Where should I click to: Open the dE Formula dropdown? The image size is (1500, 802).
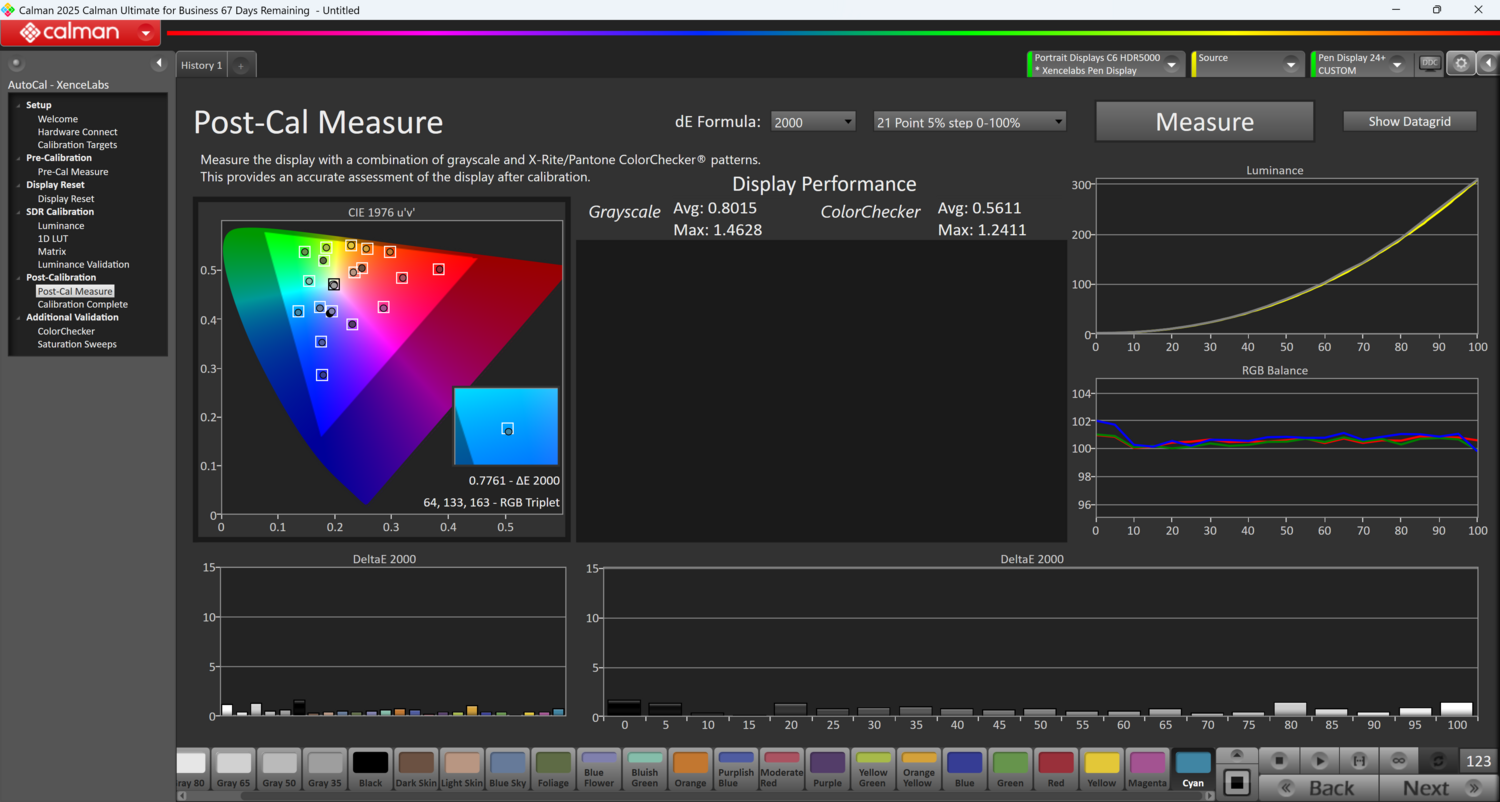click(813, 122)
